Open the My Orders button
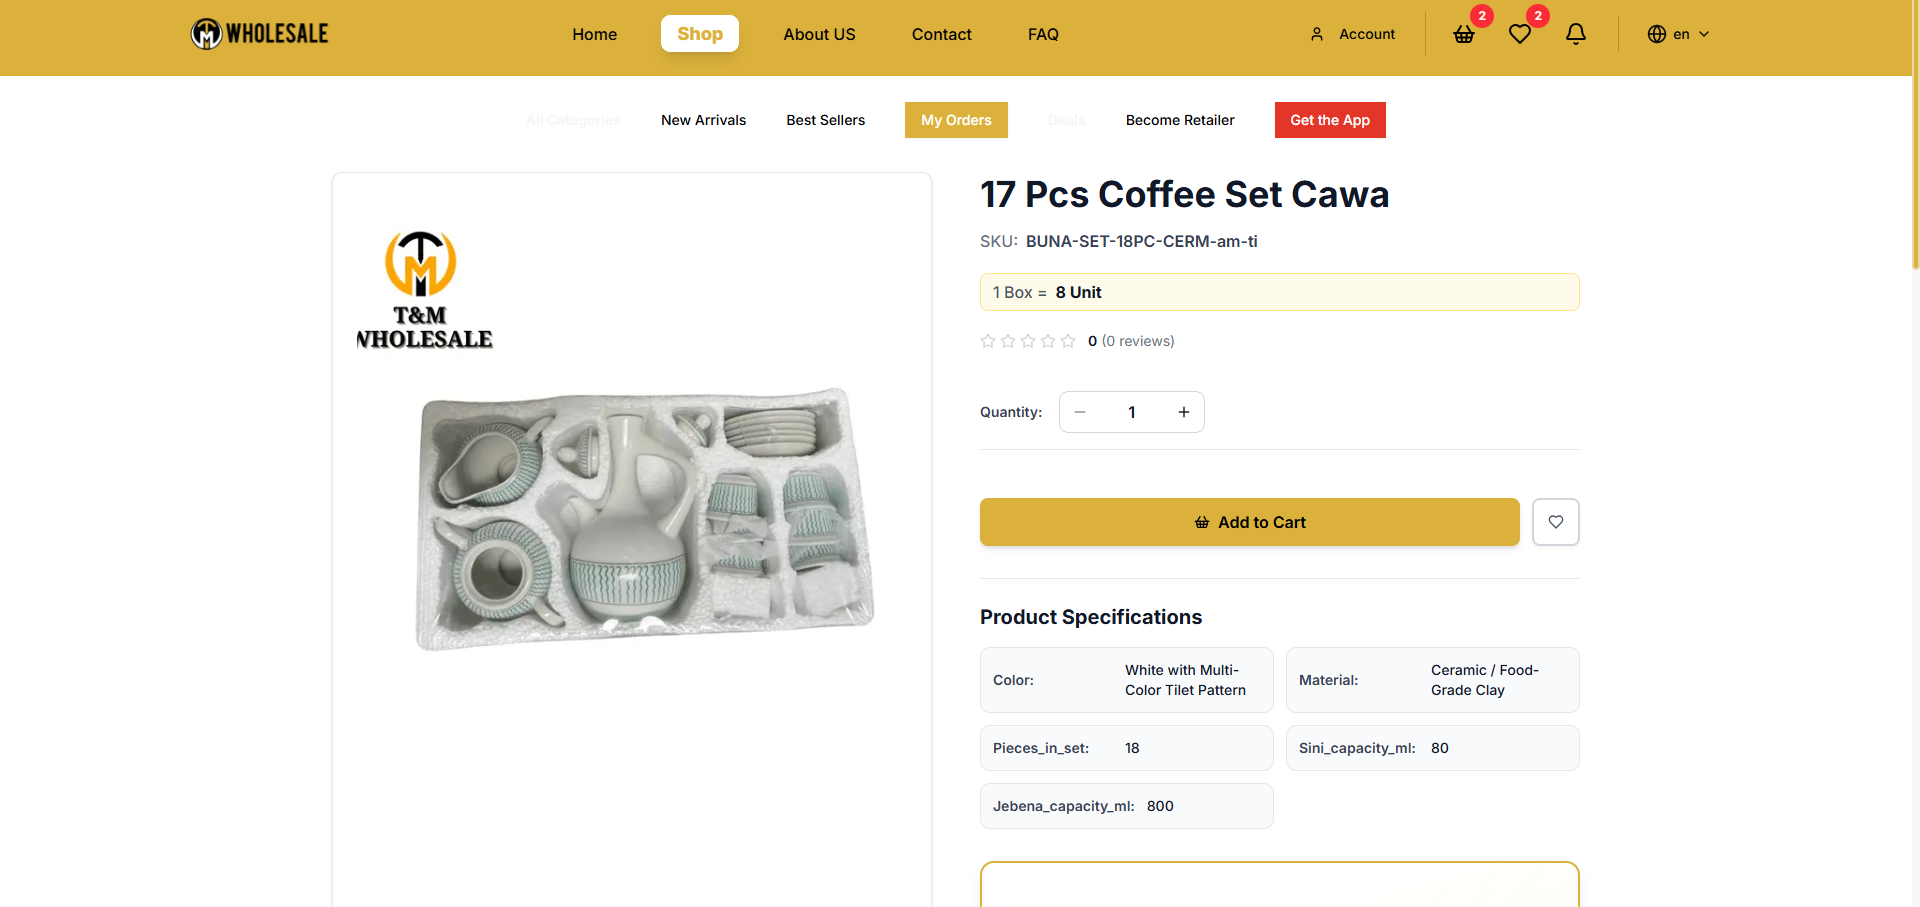1920x907 pixels. (x=956, y=120)
